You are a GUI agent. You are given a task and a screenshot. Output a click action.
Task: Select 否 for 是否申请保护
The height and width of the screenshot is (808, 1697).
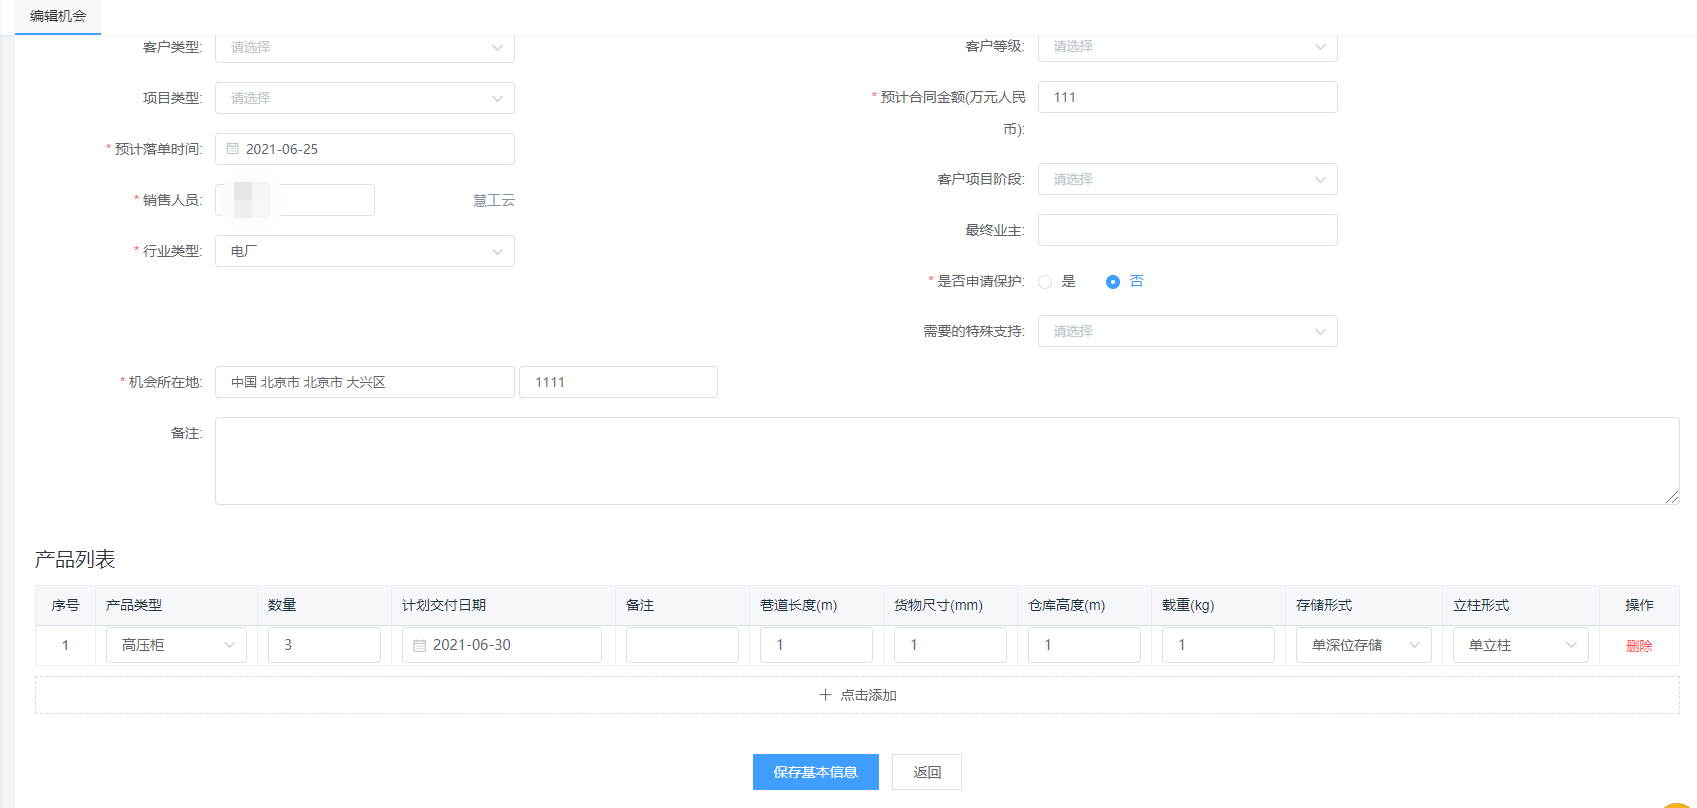[x=1113, y=282]
